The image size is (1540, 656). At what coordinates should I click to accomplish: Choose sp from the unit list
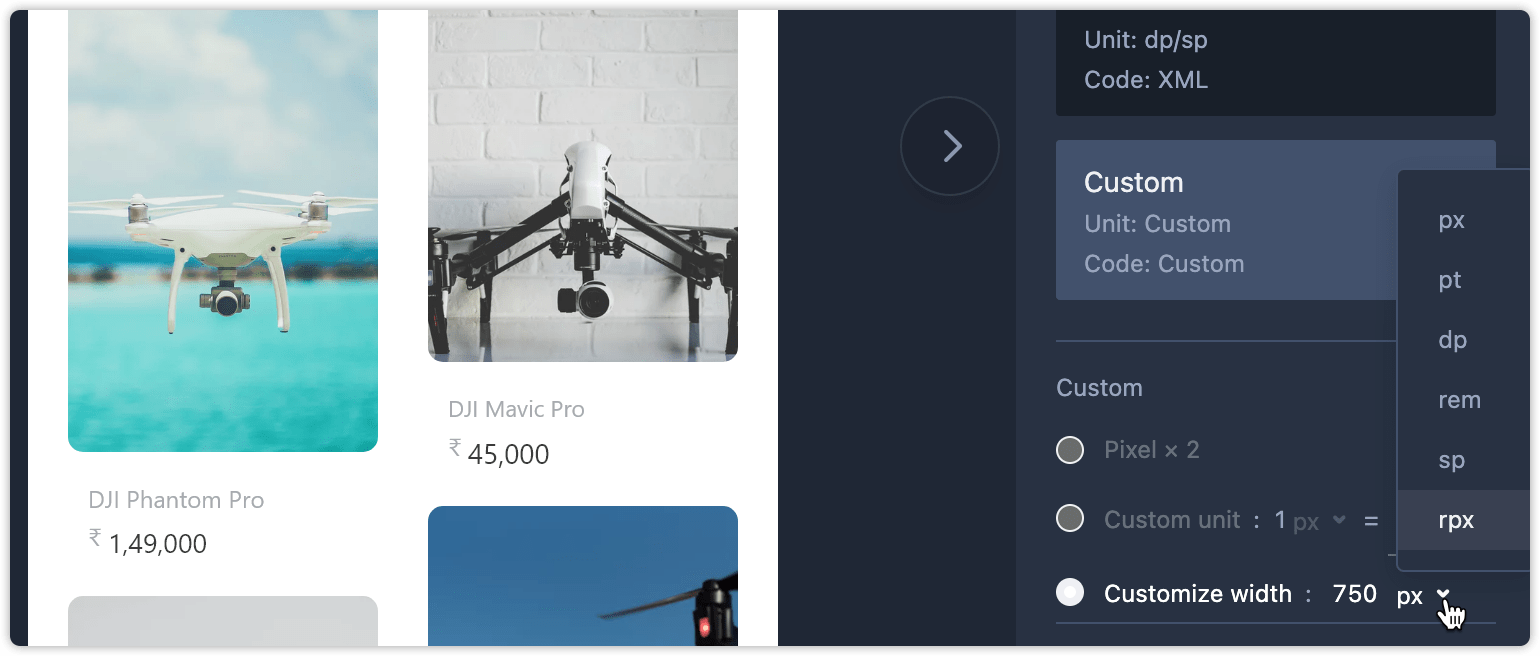(1463, 460)
